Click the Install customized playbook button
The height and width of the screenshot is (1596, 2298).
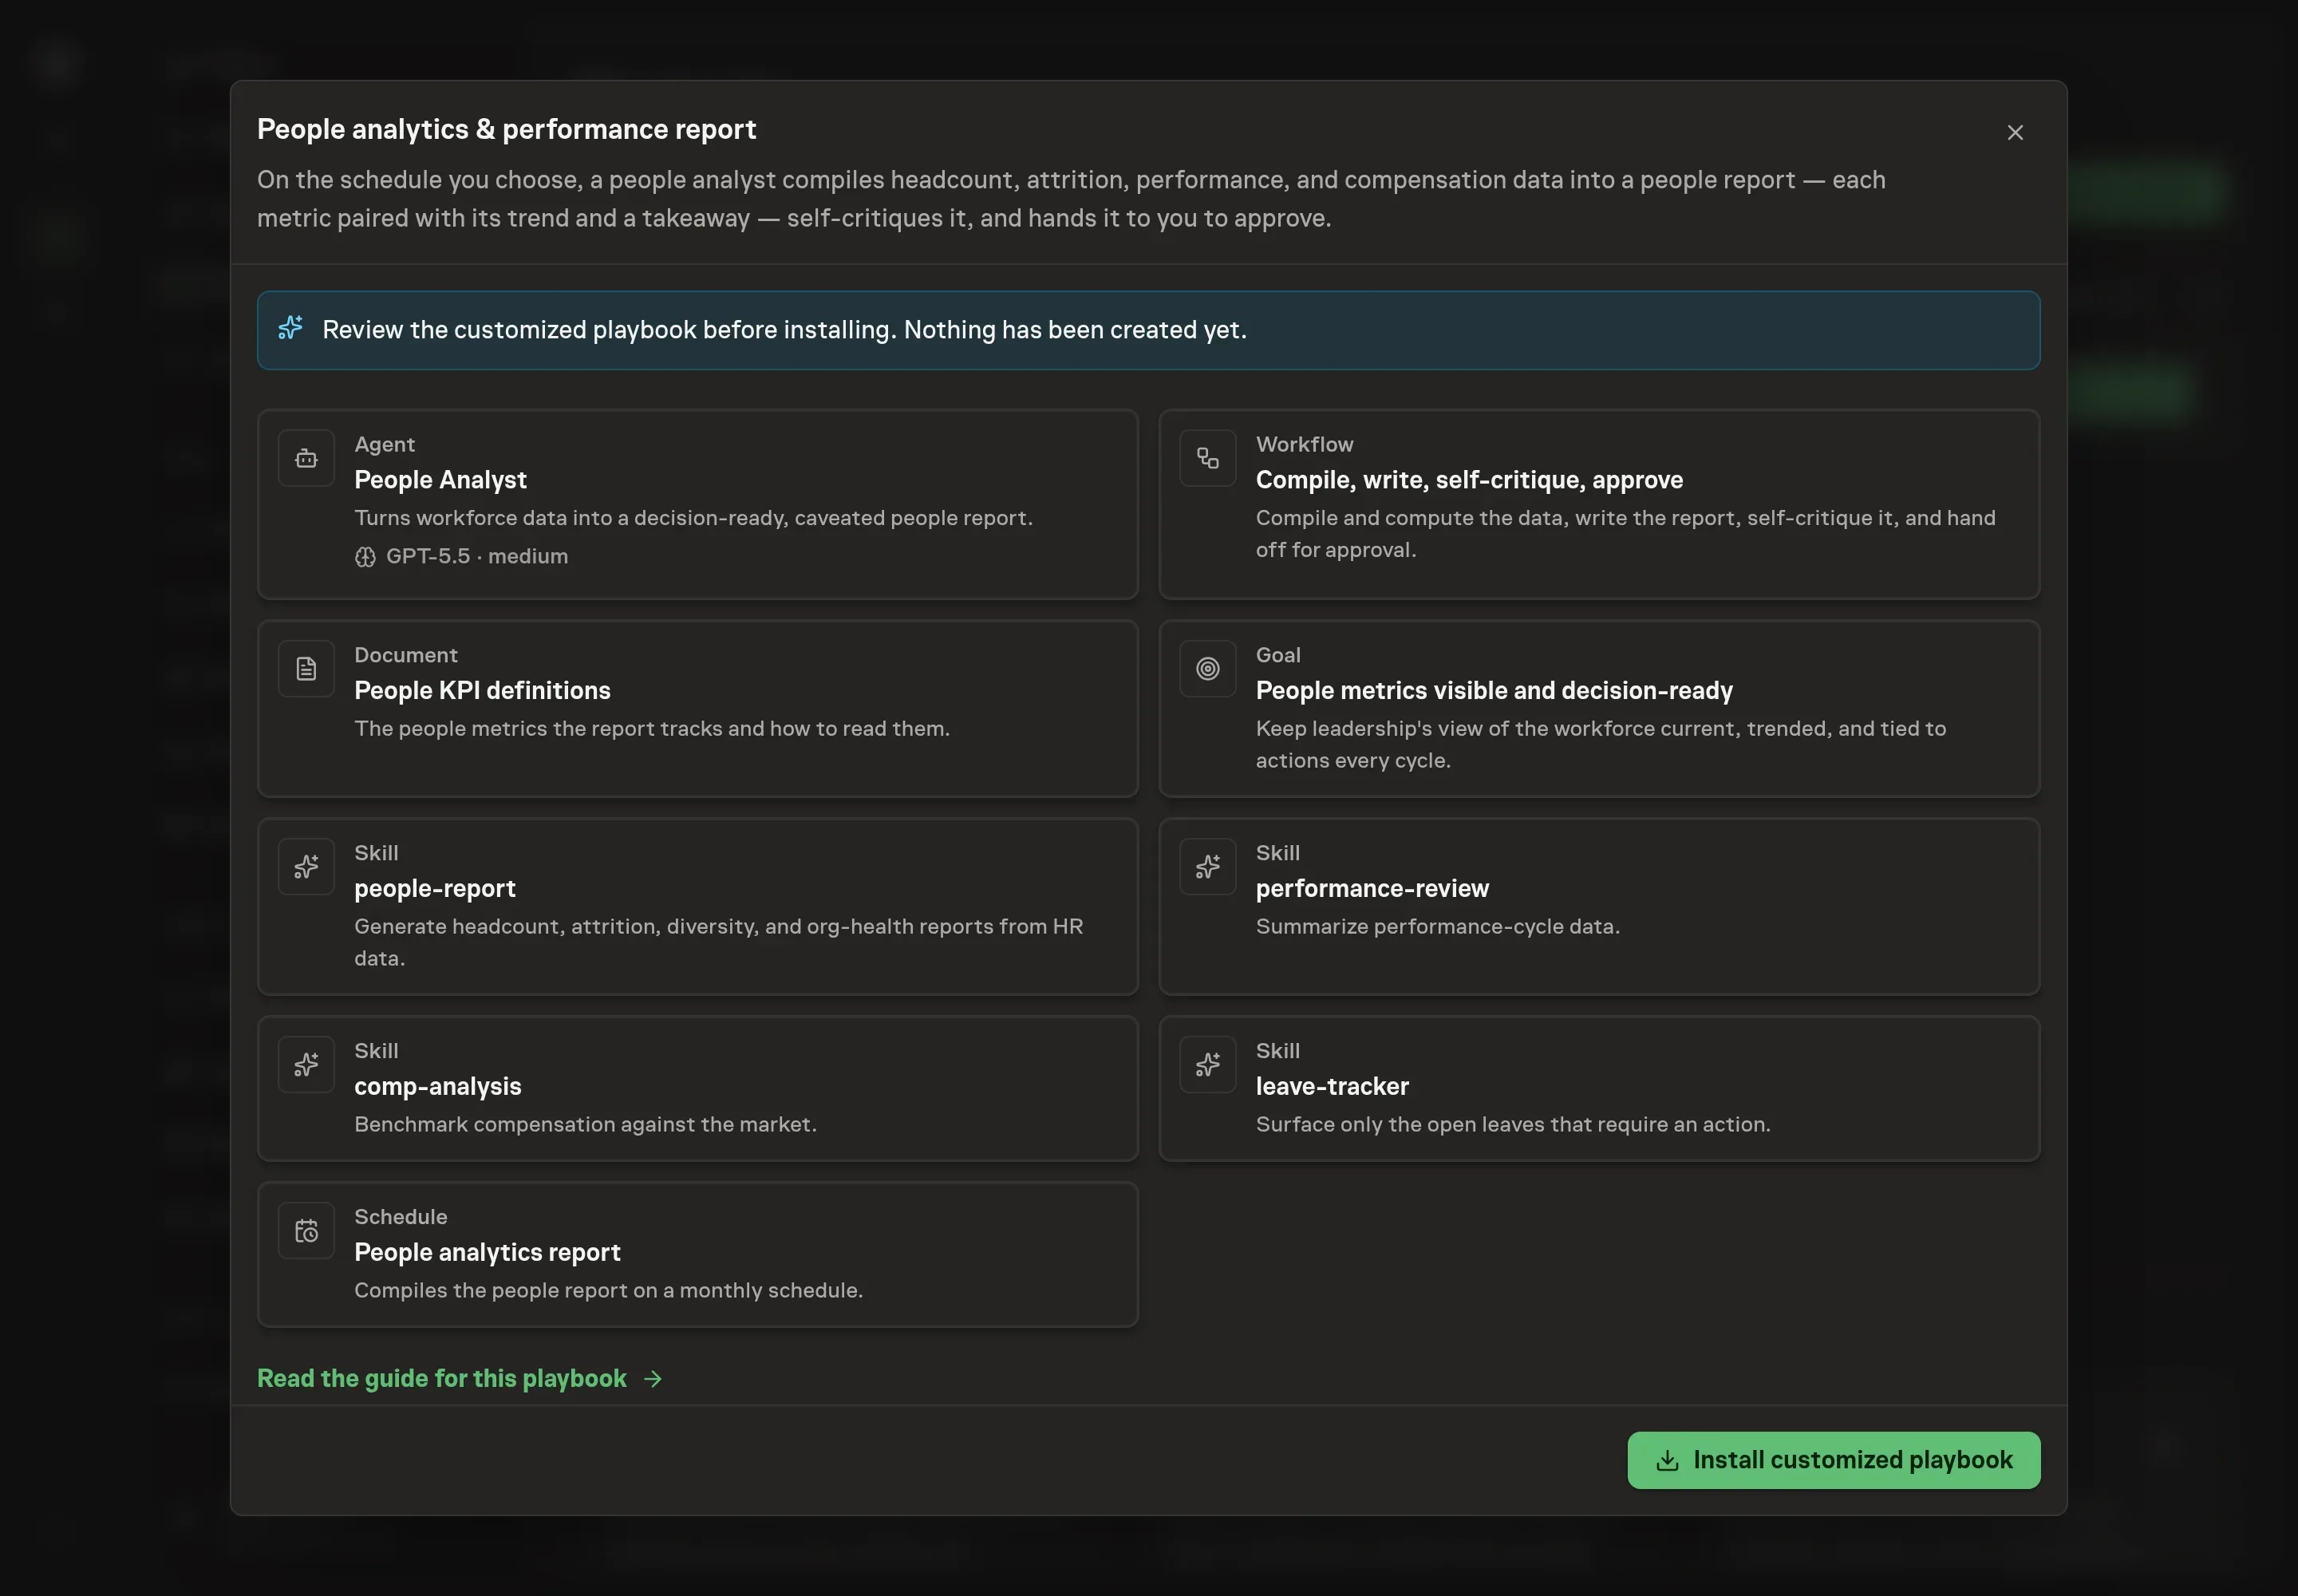click(1833, 1460)
